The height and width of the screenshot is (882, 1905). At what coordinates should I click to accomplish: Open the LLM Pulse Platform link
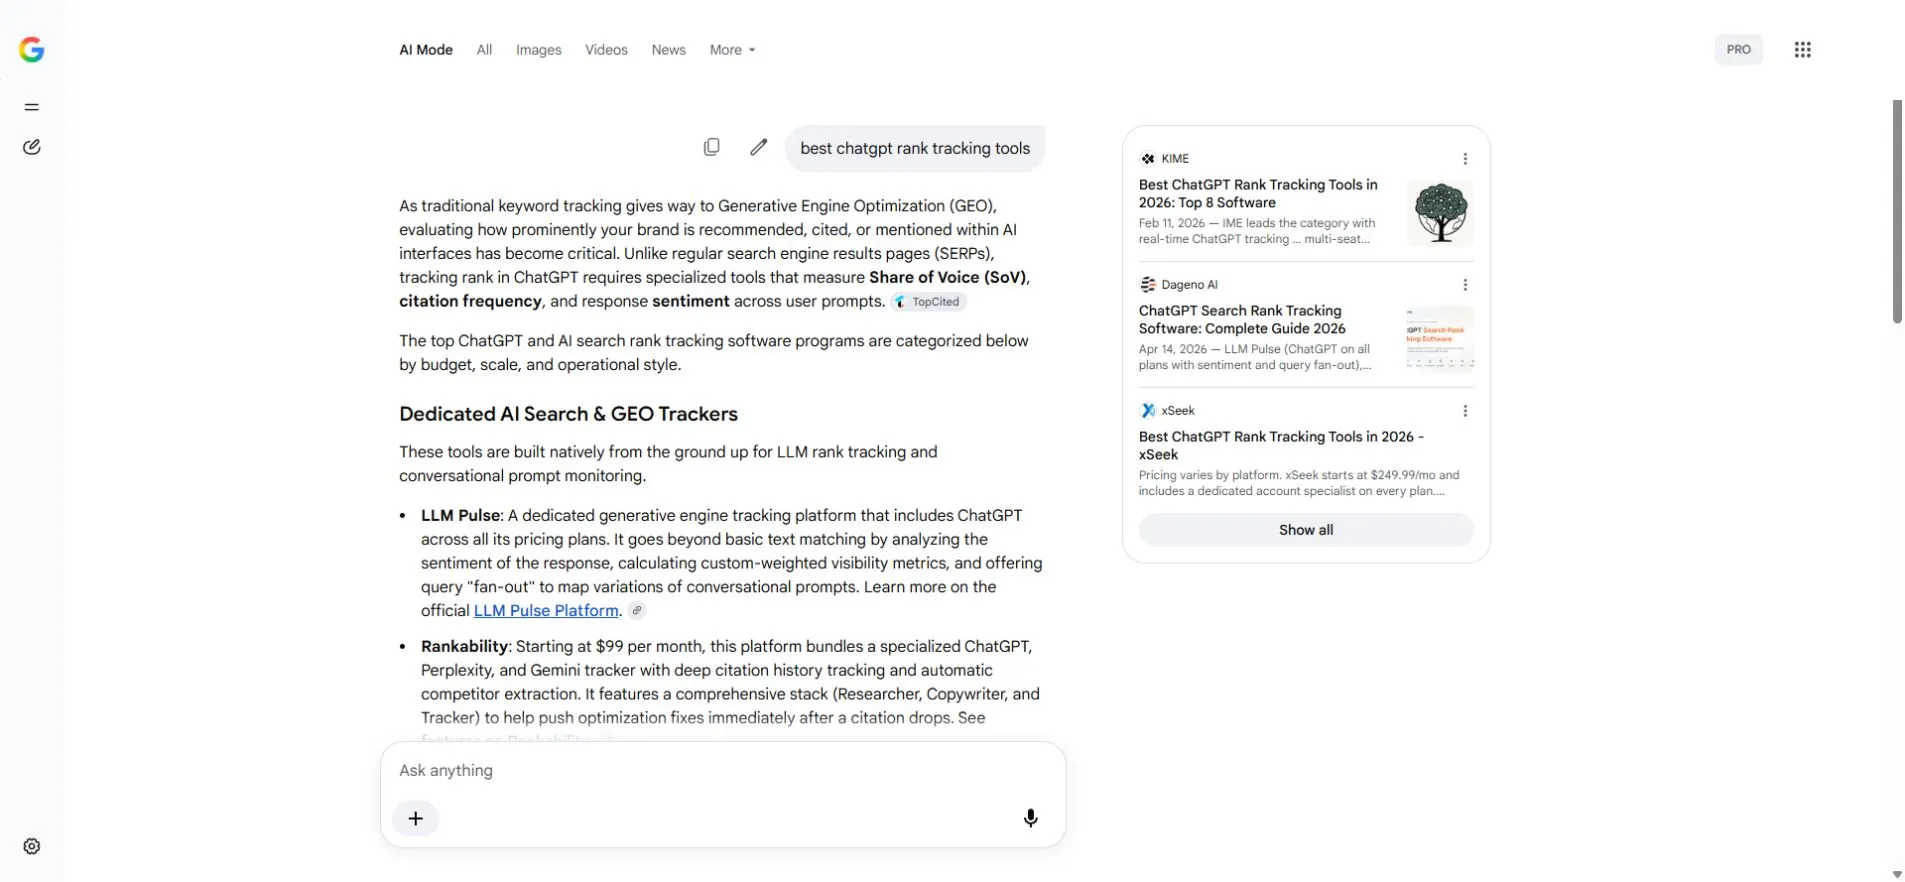[546, 611]
